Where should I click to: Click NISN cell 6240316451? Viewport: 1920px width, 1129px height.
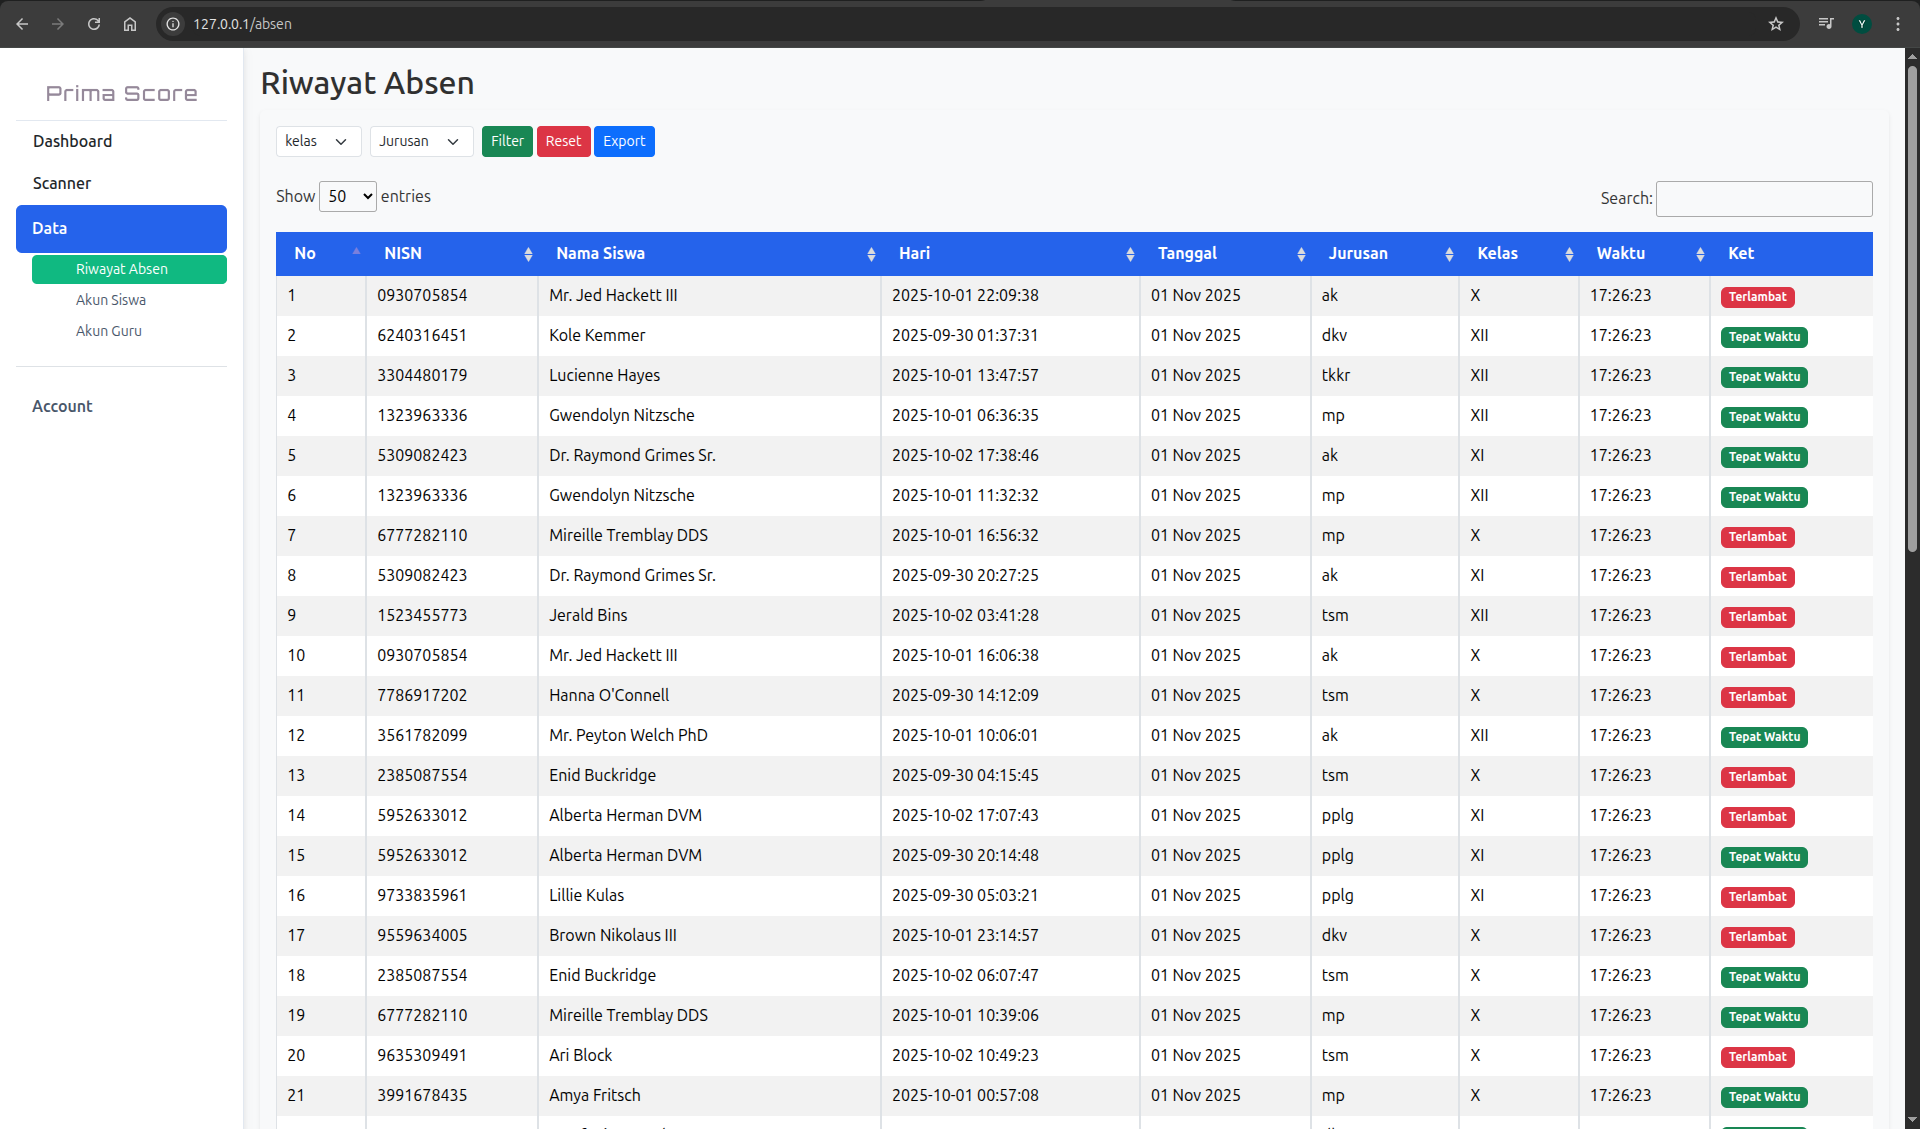(422, 336)
